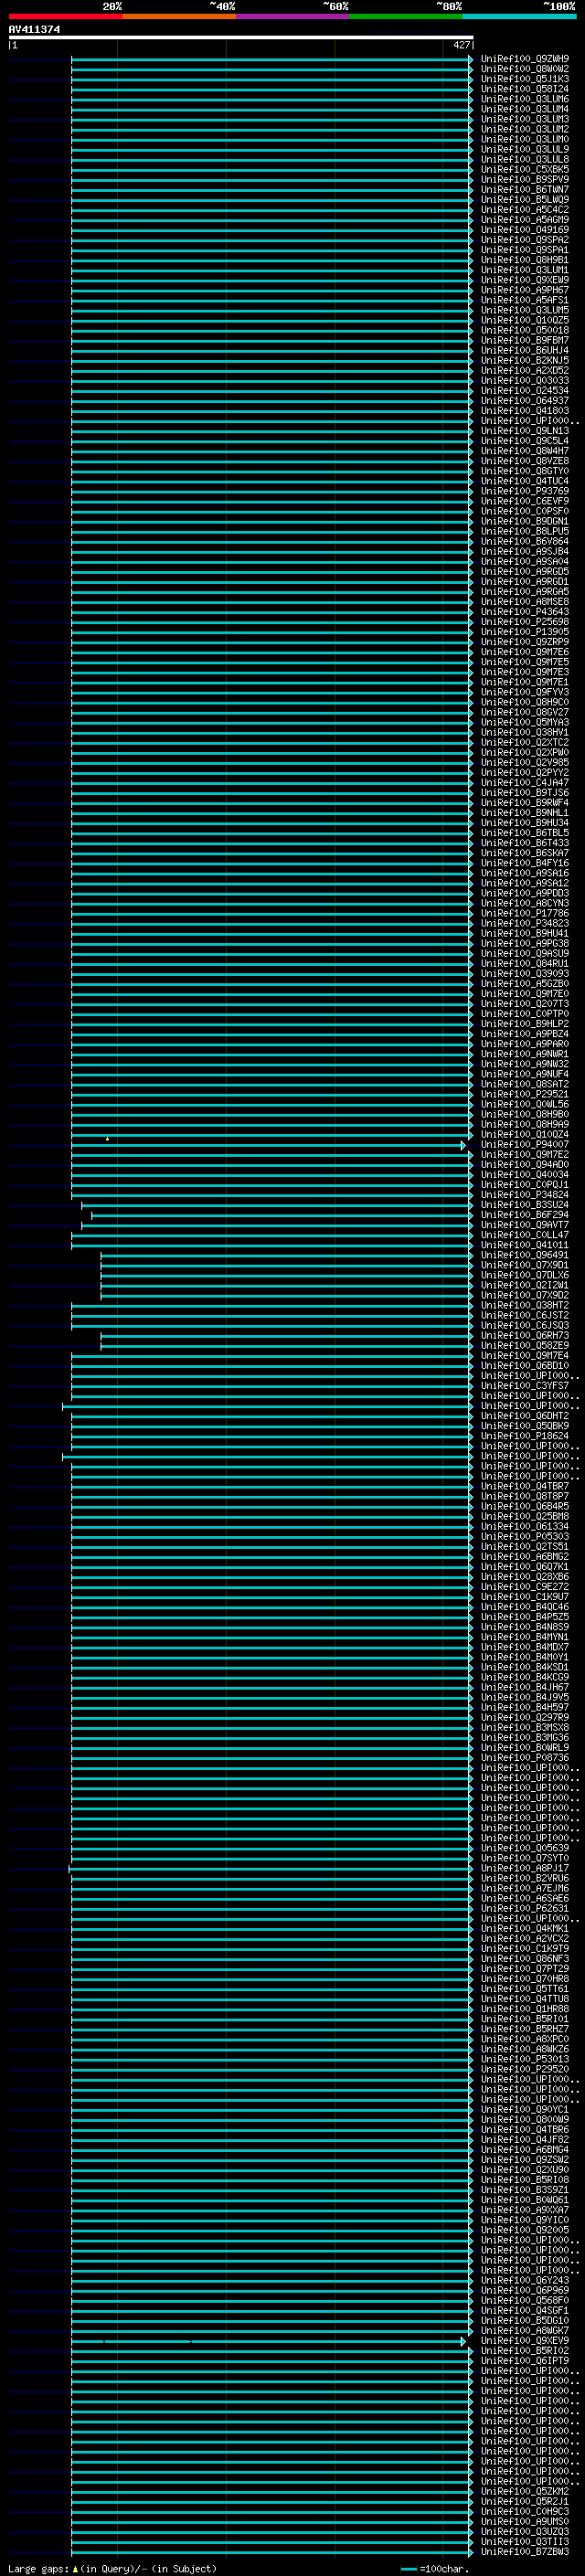This screenshot has width=585, height=2576.
Task: Select label UniRef100_A5C4C2
Action: click(525, 210)
